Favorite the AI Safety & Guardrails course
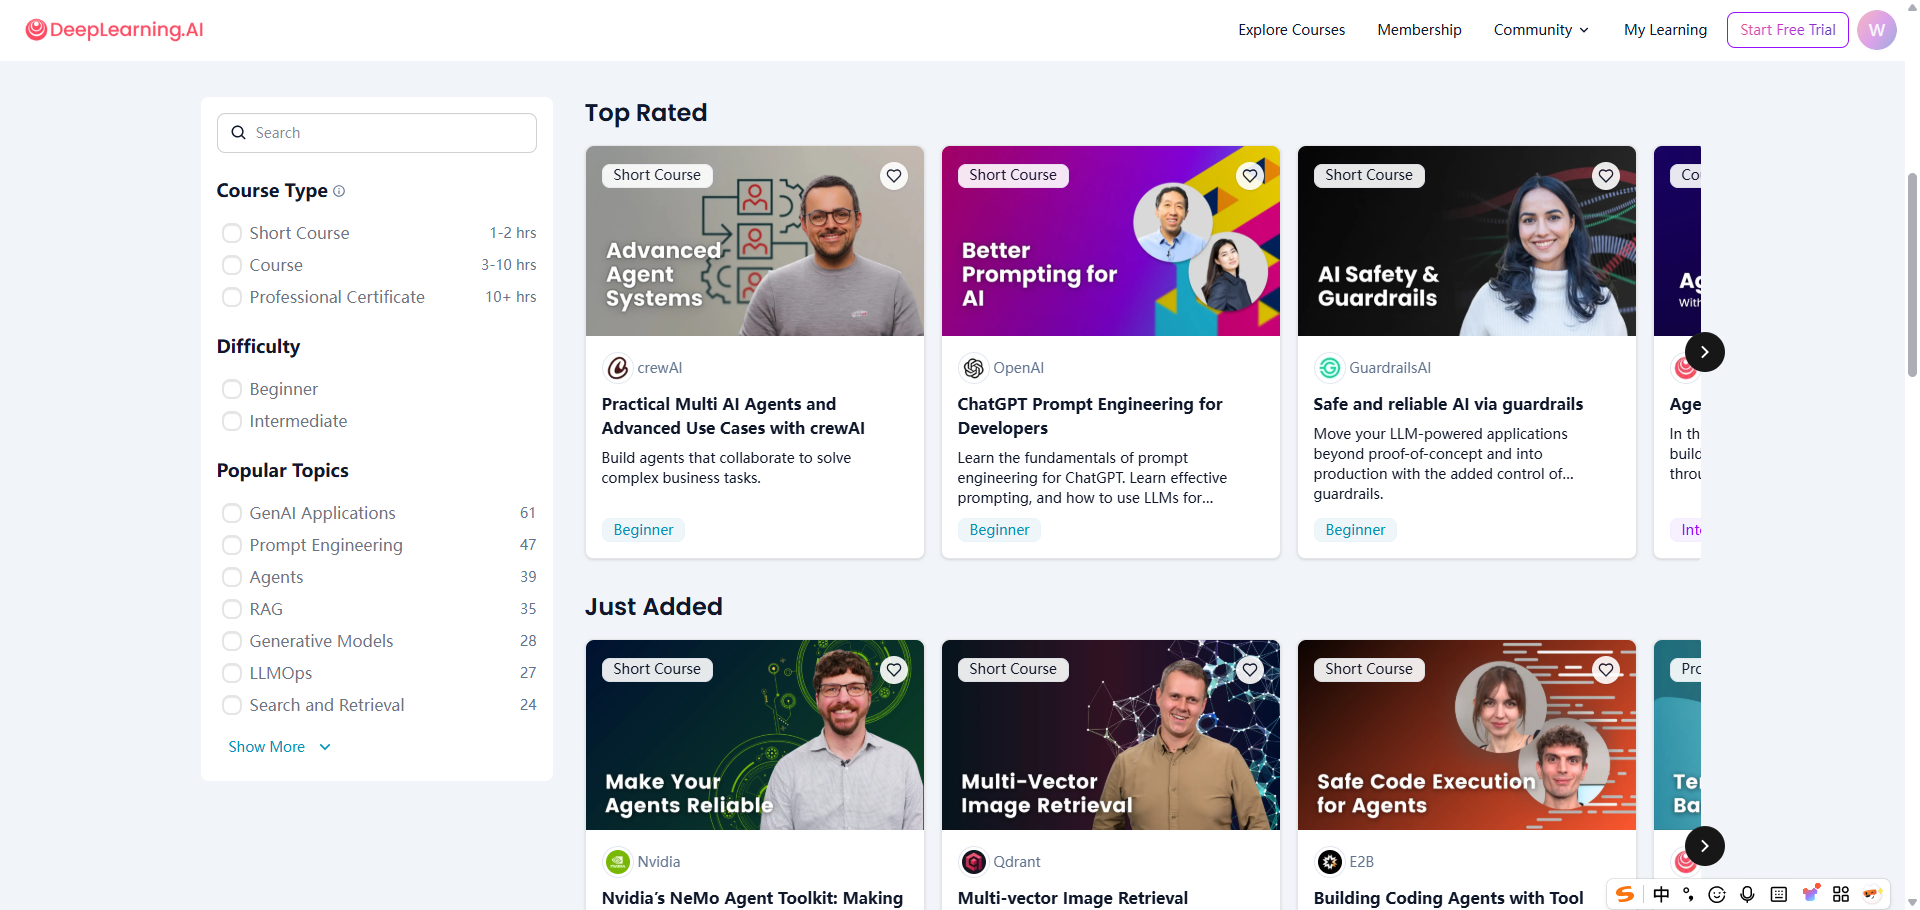Image resolution: width=1920 pixels, height=910 pixels. tap(1606, 176)
